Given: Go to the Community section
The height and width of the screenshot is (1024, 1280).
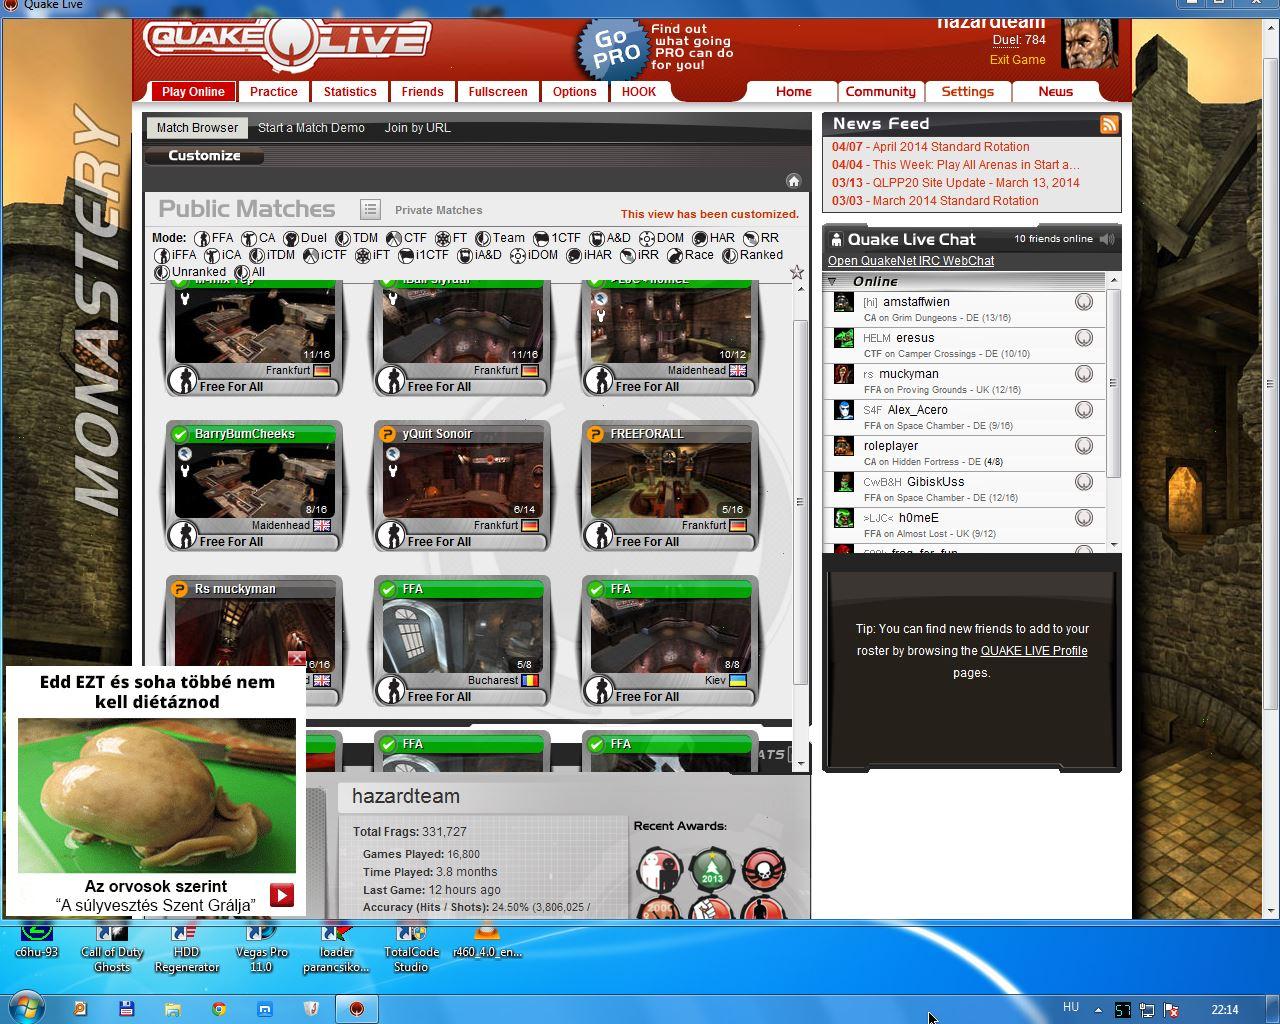Looking at the screenshot, I should click(x=880, y=91).
